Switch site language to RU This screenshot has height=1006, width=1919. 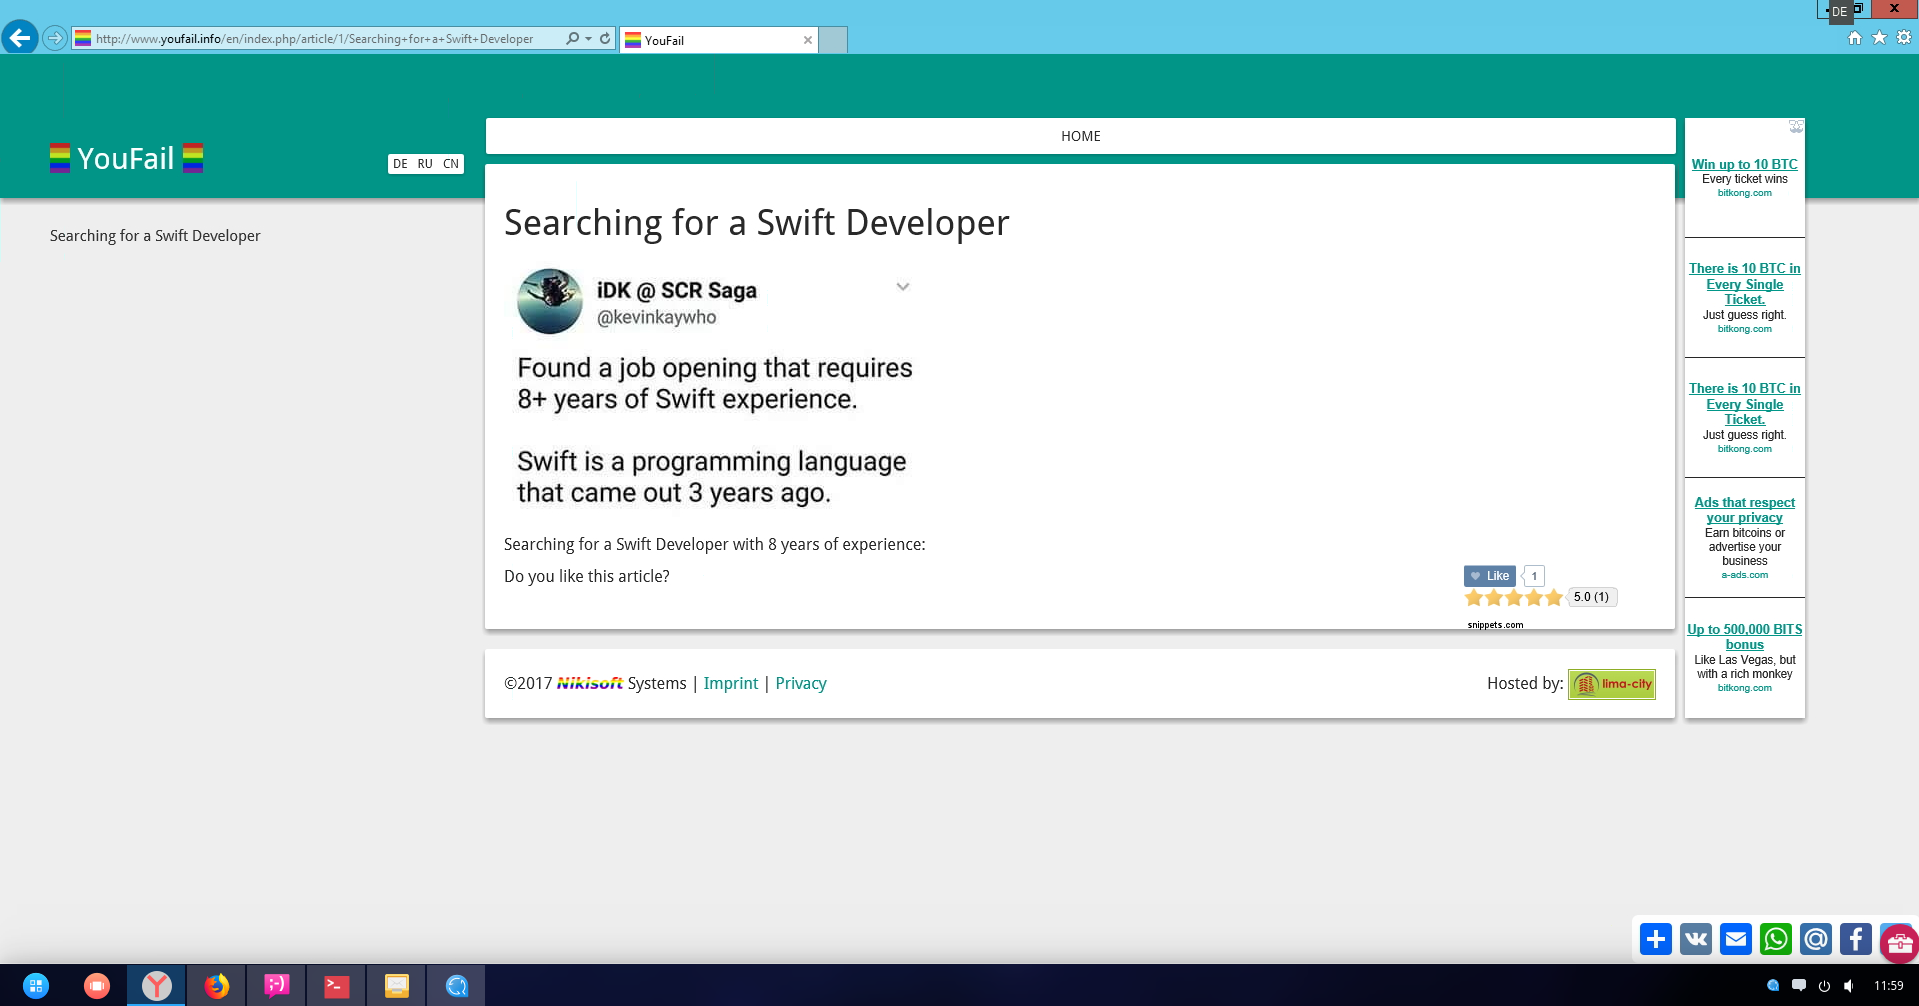pyautogui.click(x=425, y=164)
